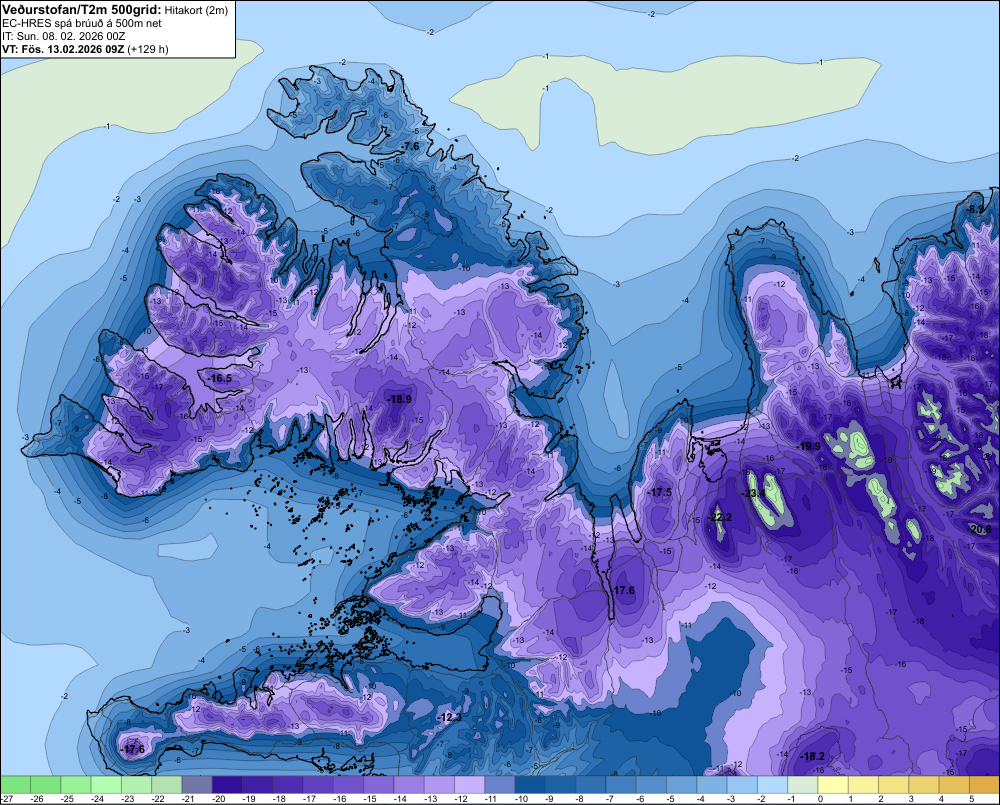Click the legend number -18
The image size is (1000, 805).
point(279,799)
